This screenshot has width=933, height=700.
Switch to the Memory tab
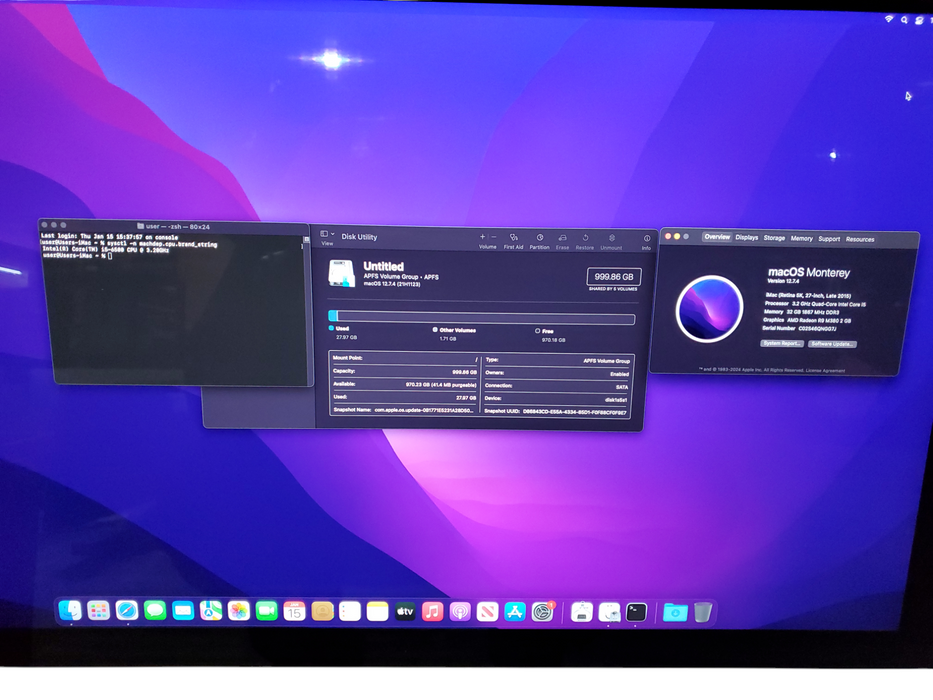pos(801,238)
